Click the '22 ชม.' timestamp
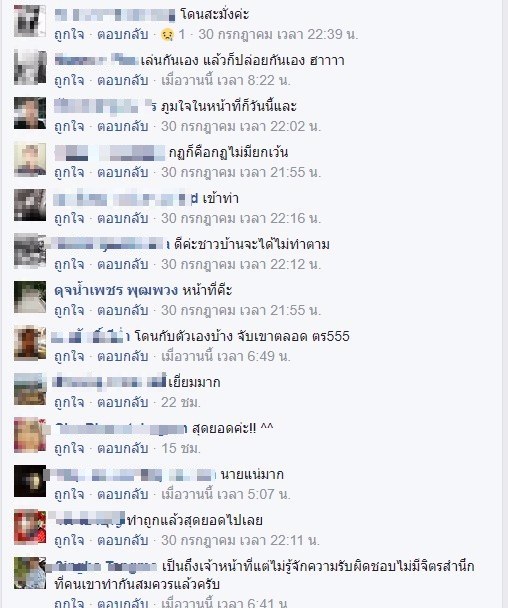The image size is (508, 608). point(181,402)
